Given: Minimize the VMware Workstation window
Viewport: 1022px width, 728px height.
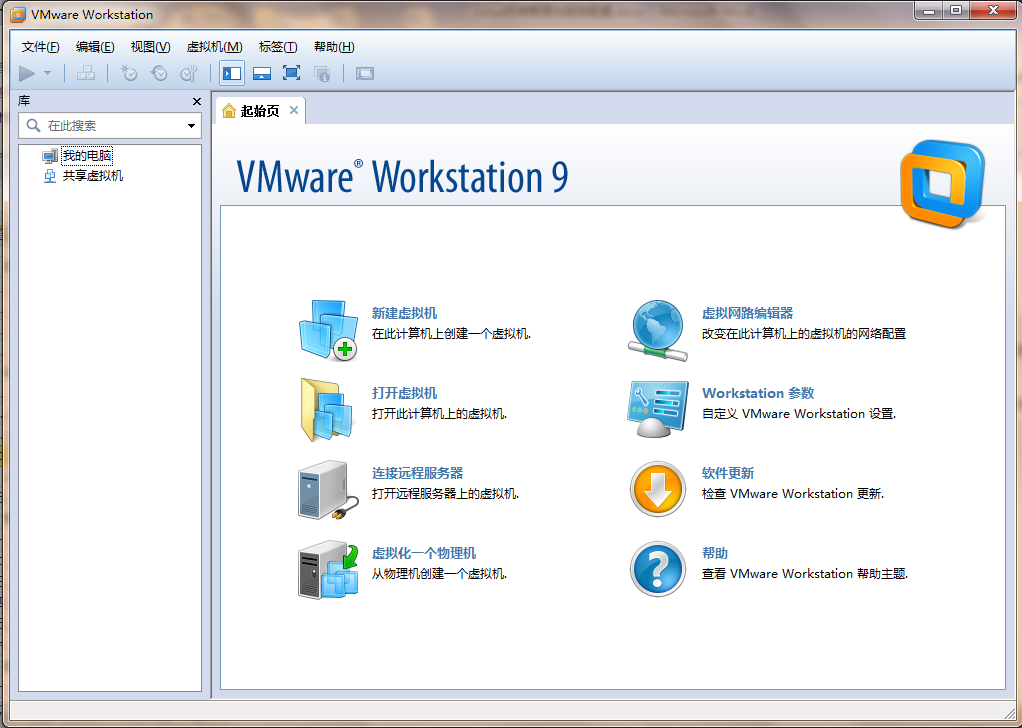Looking at the screenshot, I should [929, 11].
